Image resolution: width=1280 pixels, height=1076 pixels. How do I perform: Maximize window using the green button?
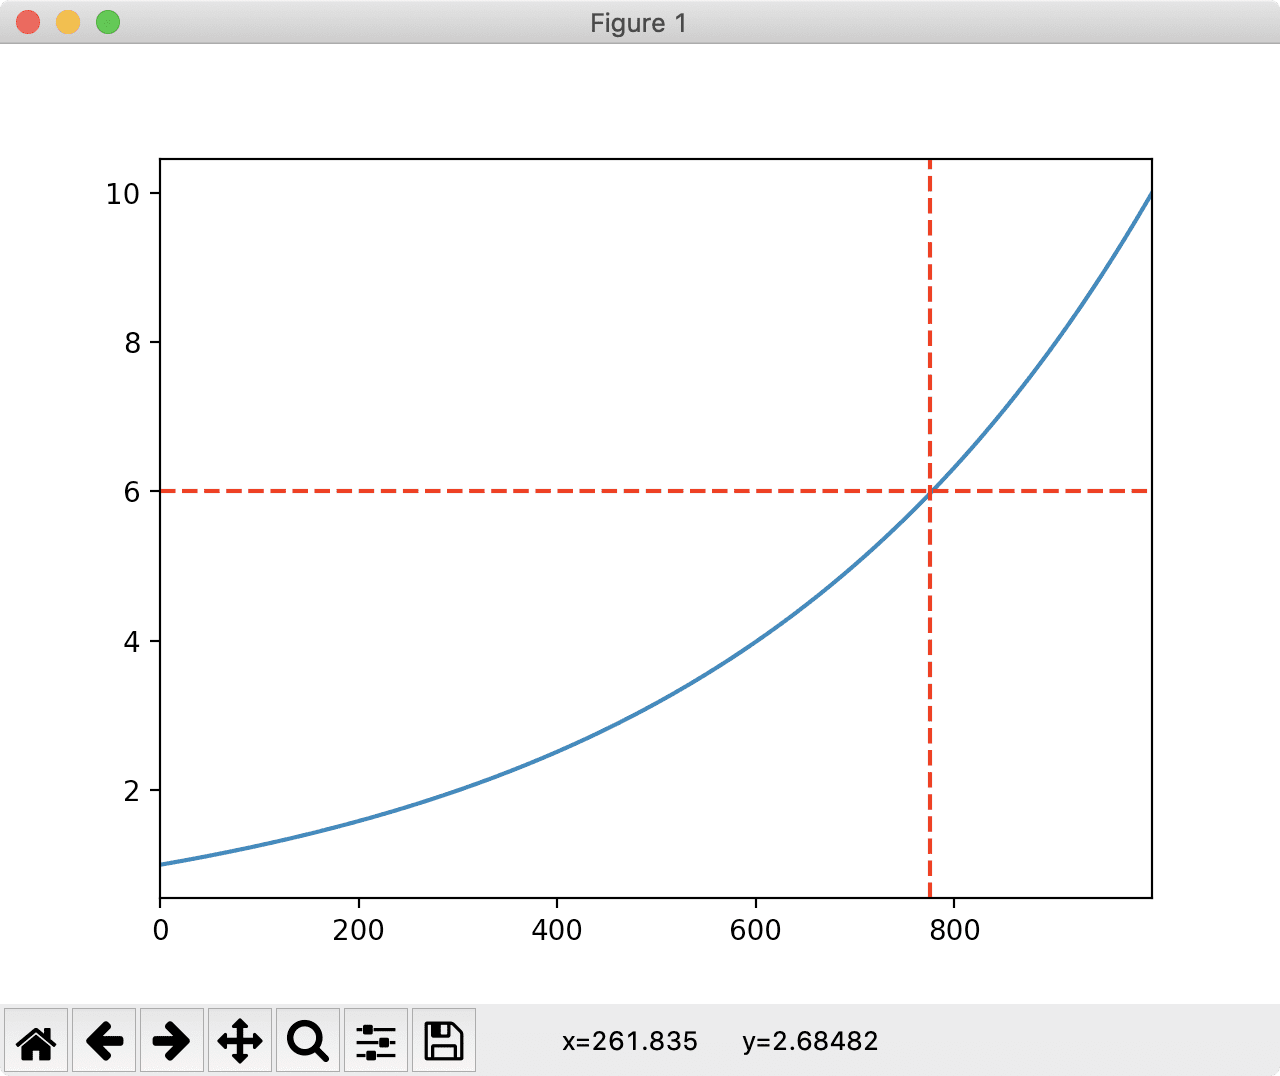[108, 22]
